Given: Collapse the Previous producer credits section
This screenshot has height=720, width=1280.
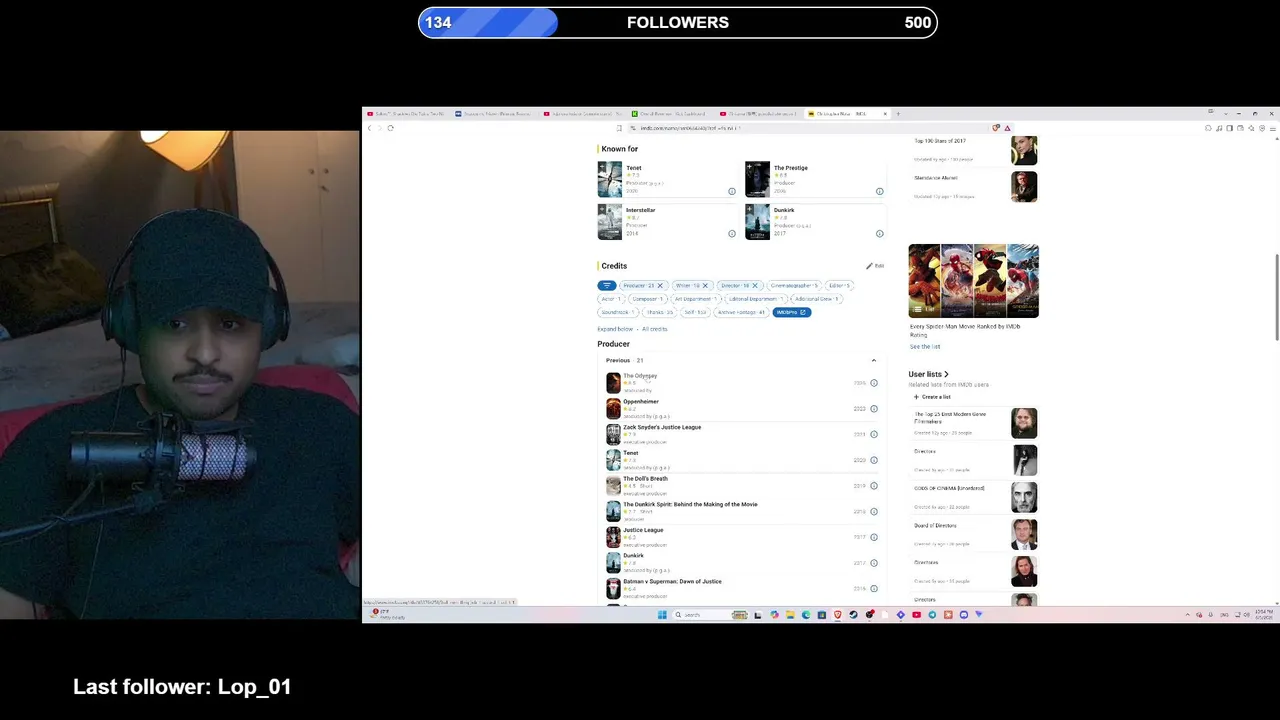Looking at the screenshot, I should tap(873, 361).
